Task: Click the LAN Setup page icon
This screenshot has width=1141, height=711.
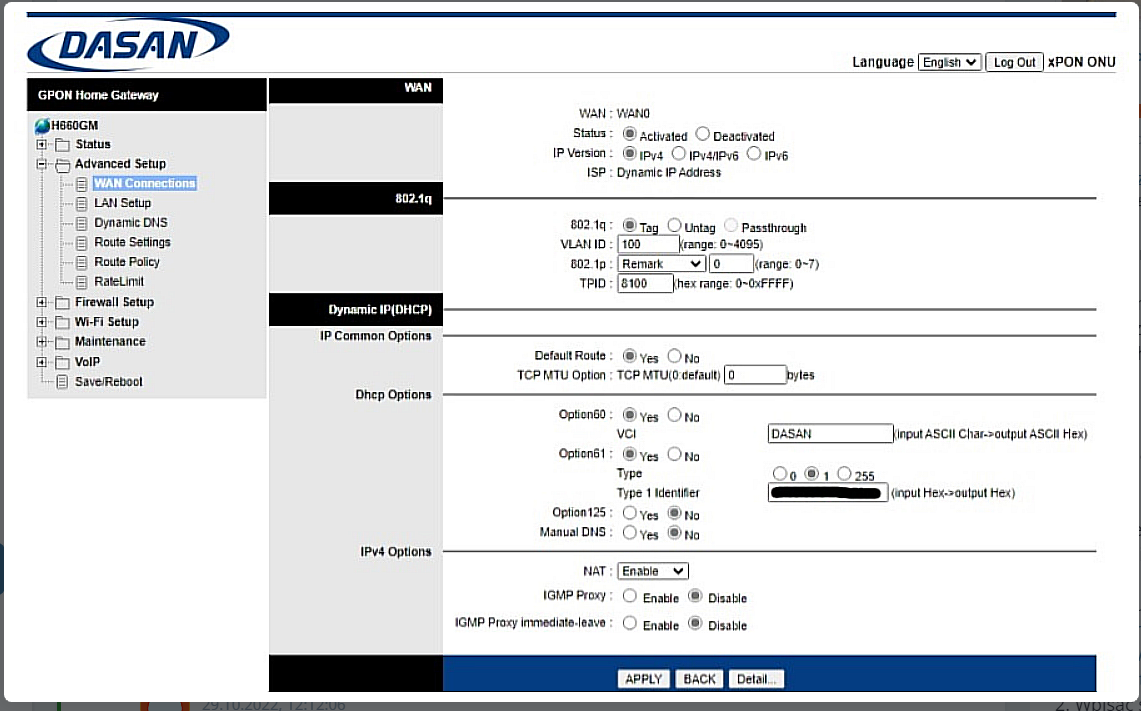Action: pyautogui.click(x=82, y=204)
